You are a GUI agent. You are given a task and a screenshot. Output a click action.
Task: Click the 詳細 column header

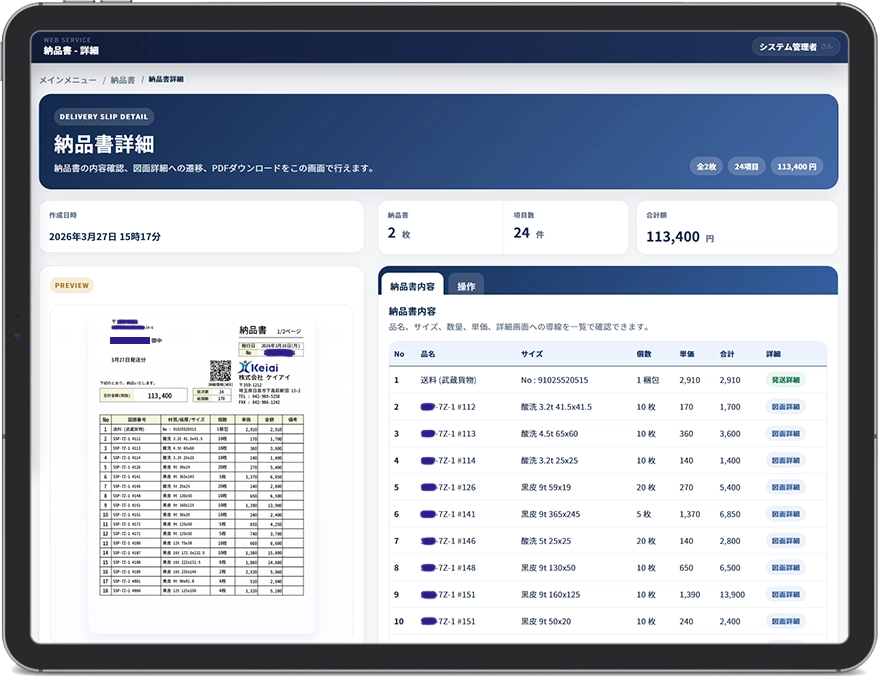point(773,354)
